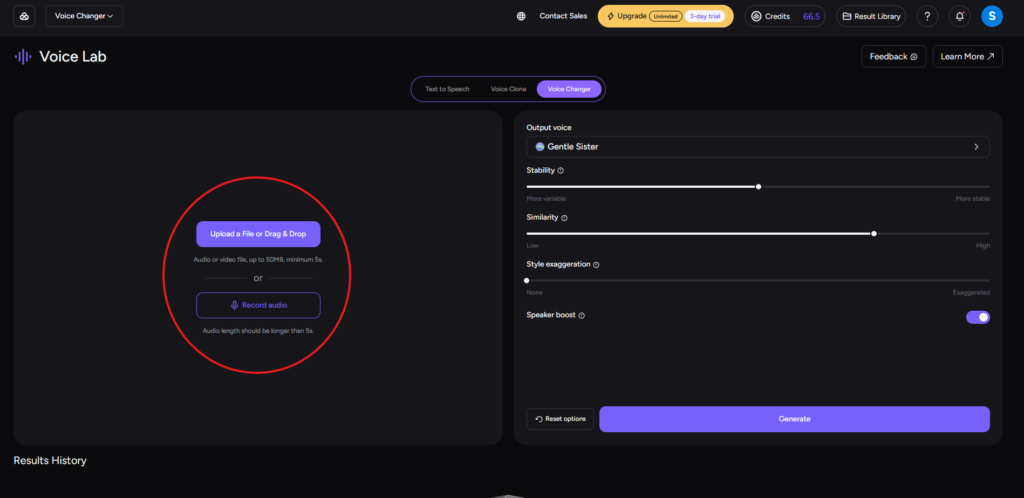This screenshot has width=1024, height=498.
Task: Click the Credits coin icon
Action: (756, 16)
